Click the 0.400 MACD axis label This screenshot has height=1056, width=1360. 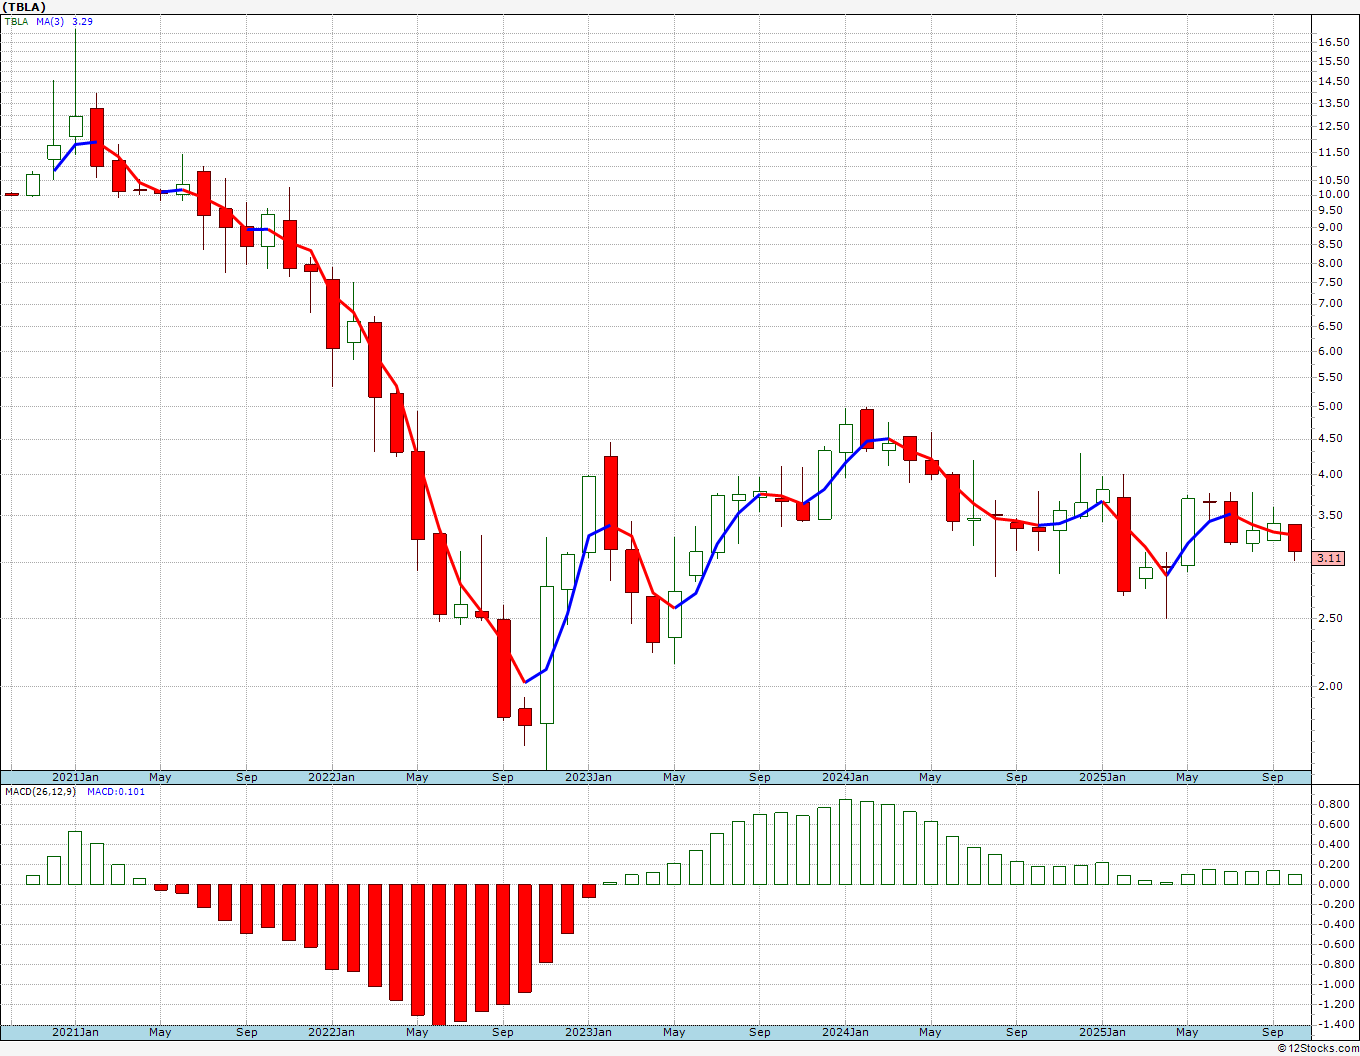pyautogui.click(x=1332, y=844)
